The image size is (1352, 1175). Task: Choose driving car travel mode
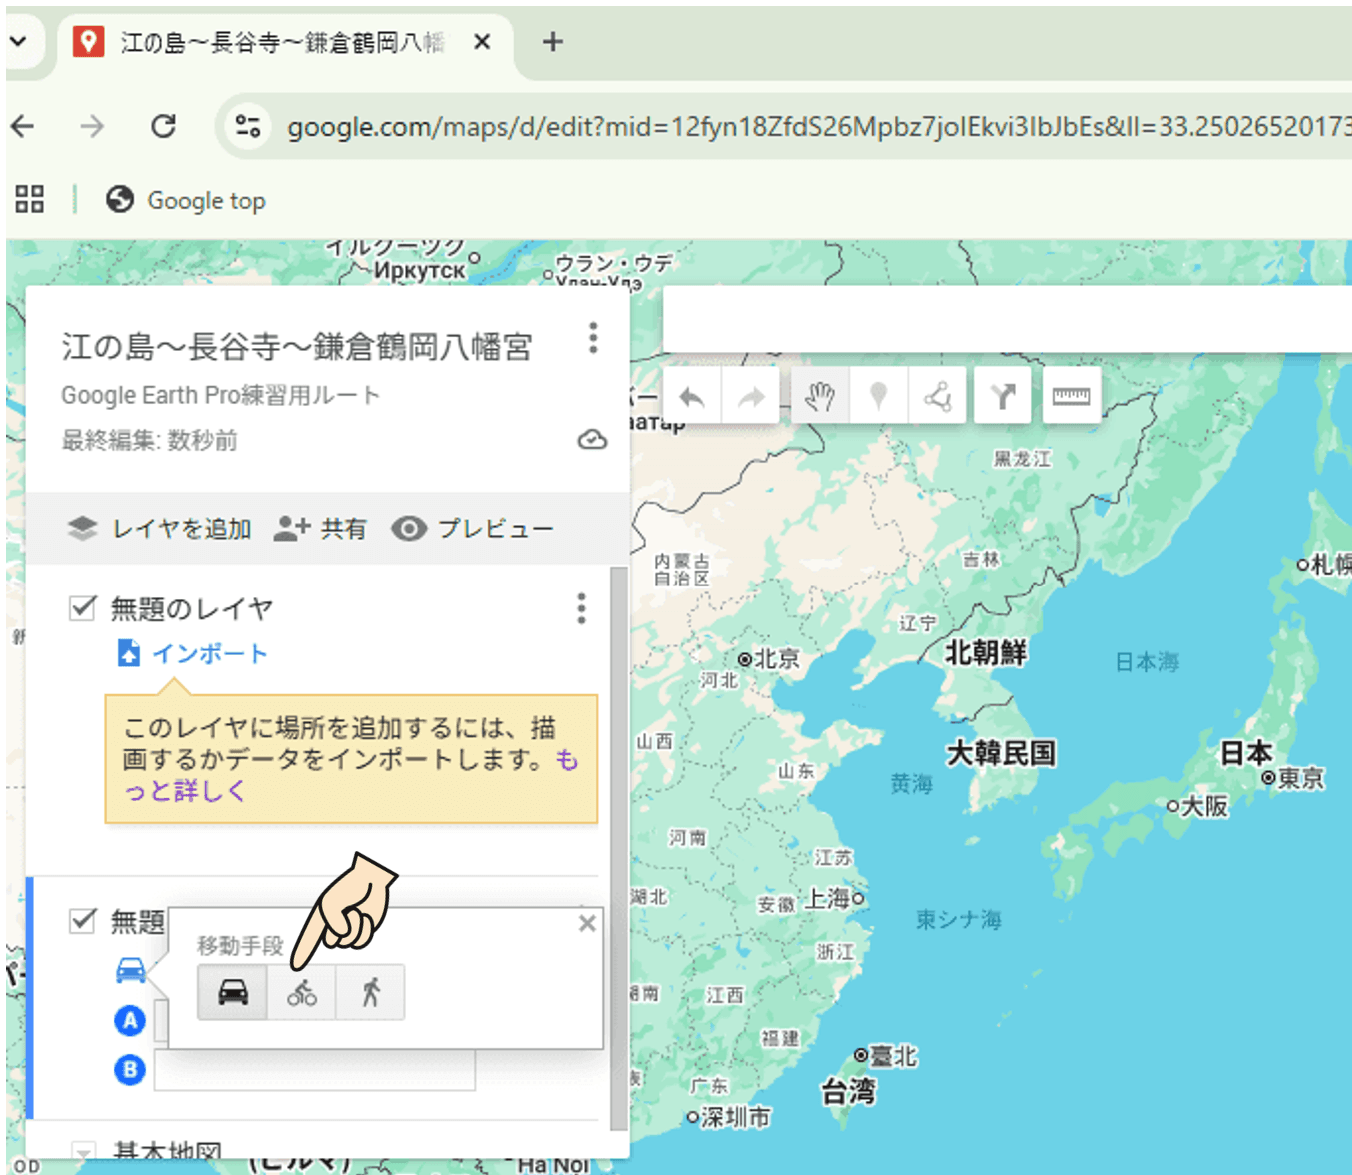[x=233, y=993]
